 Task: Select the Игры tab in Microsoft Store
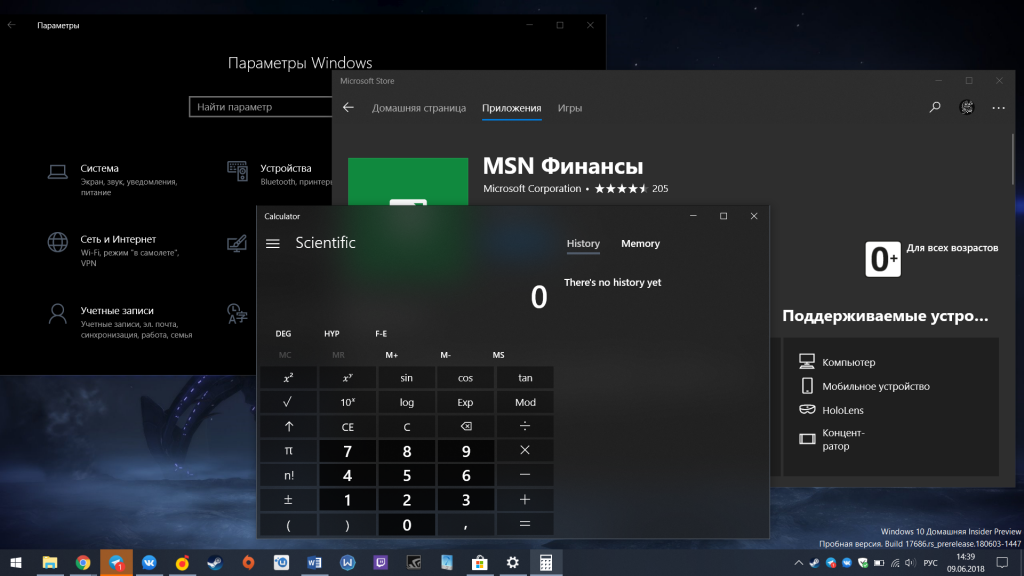click(570, 108)
